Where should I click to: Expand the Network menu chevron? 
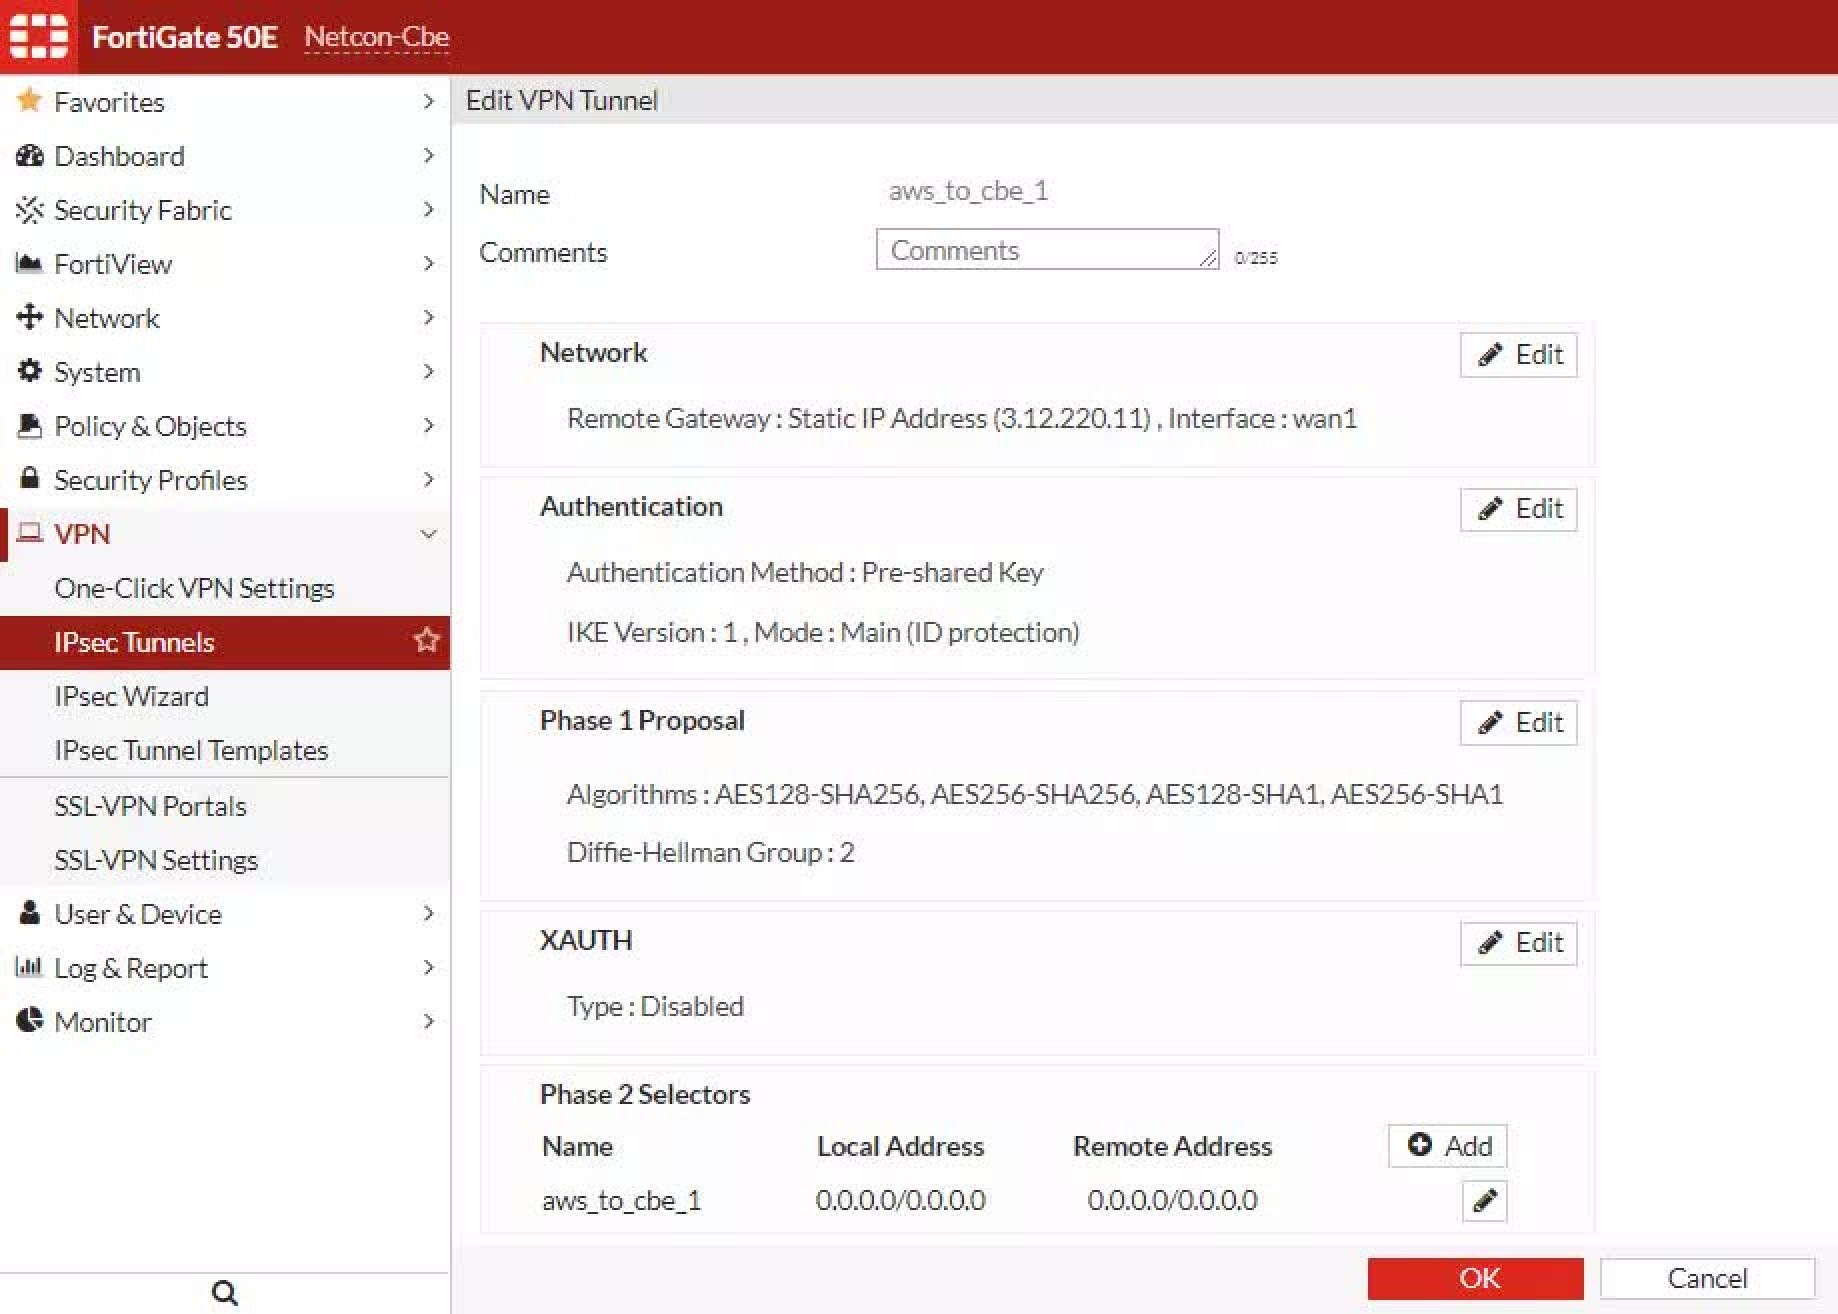coord(428,317)
